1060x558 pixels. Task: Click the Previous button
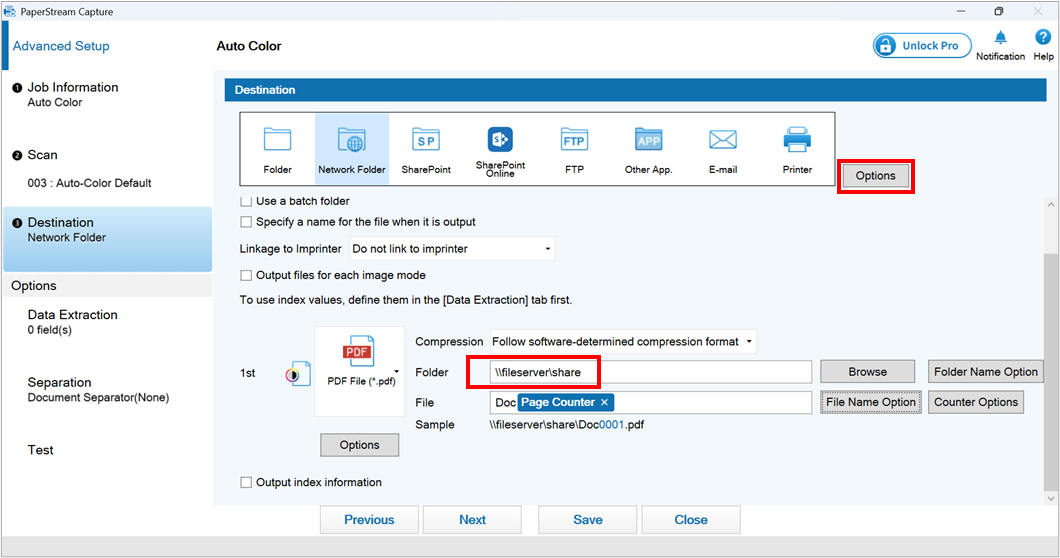click(369, 519)
